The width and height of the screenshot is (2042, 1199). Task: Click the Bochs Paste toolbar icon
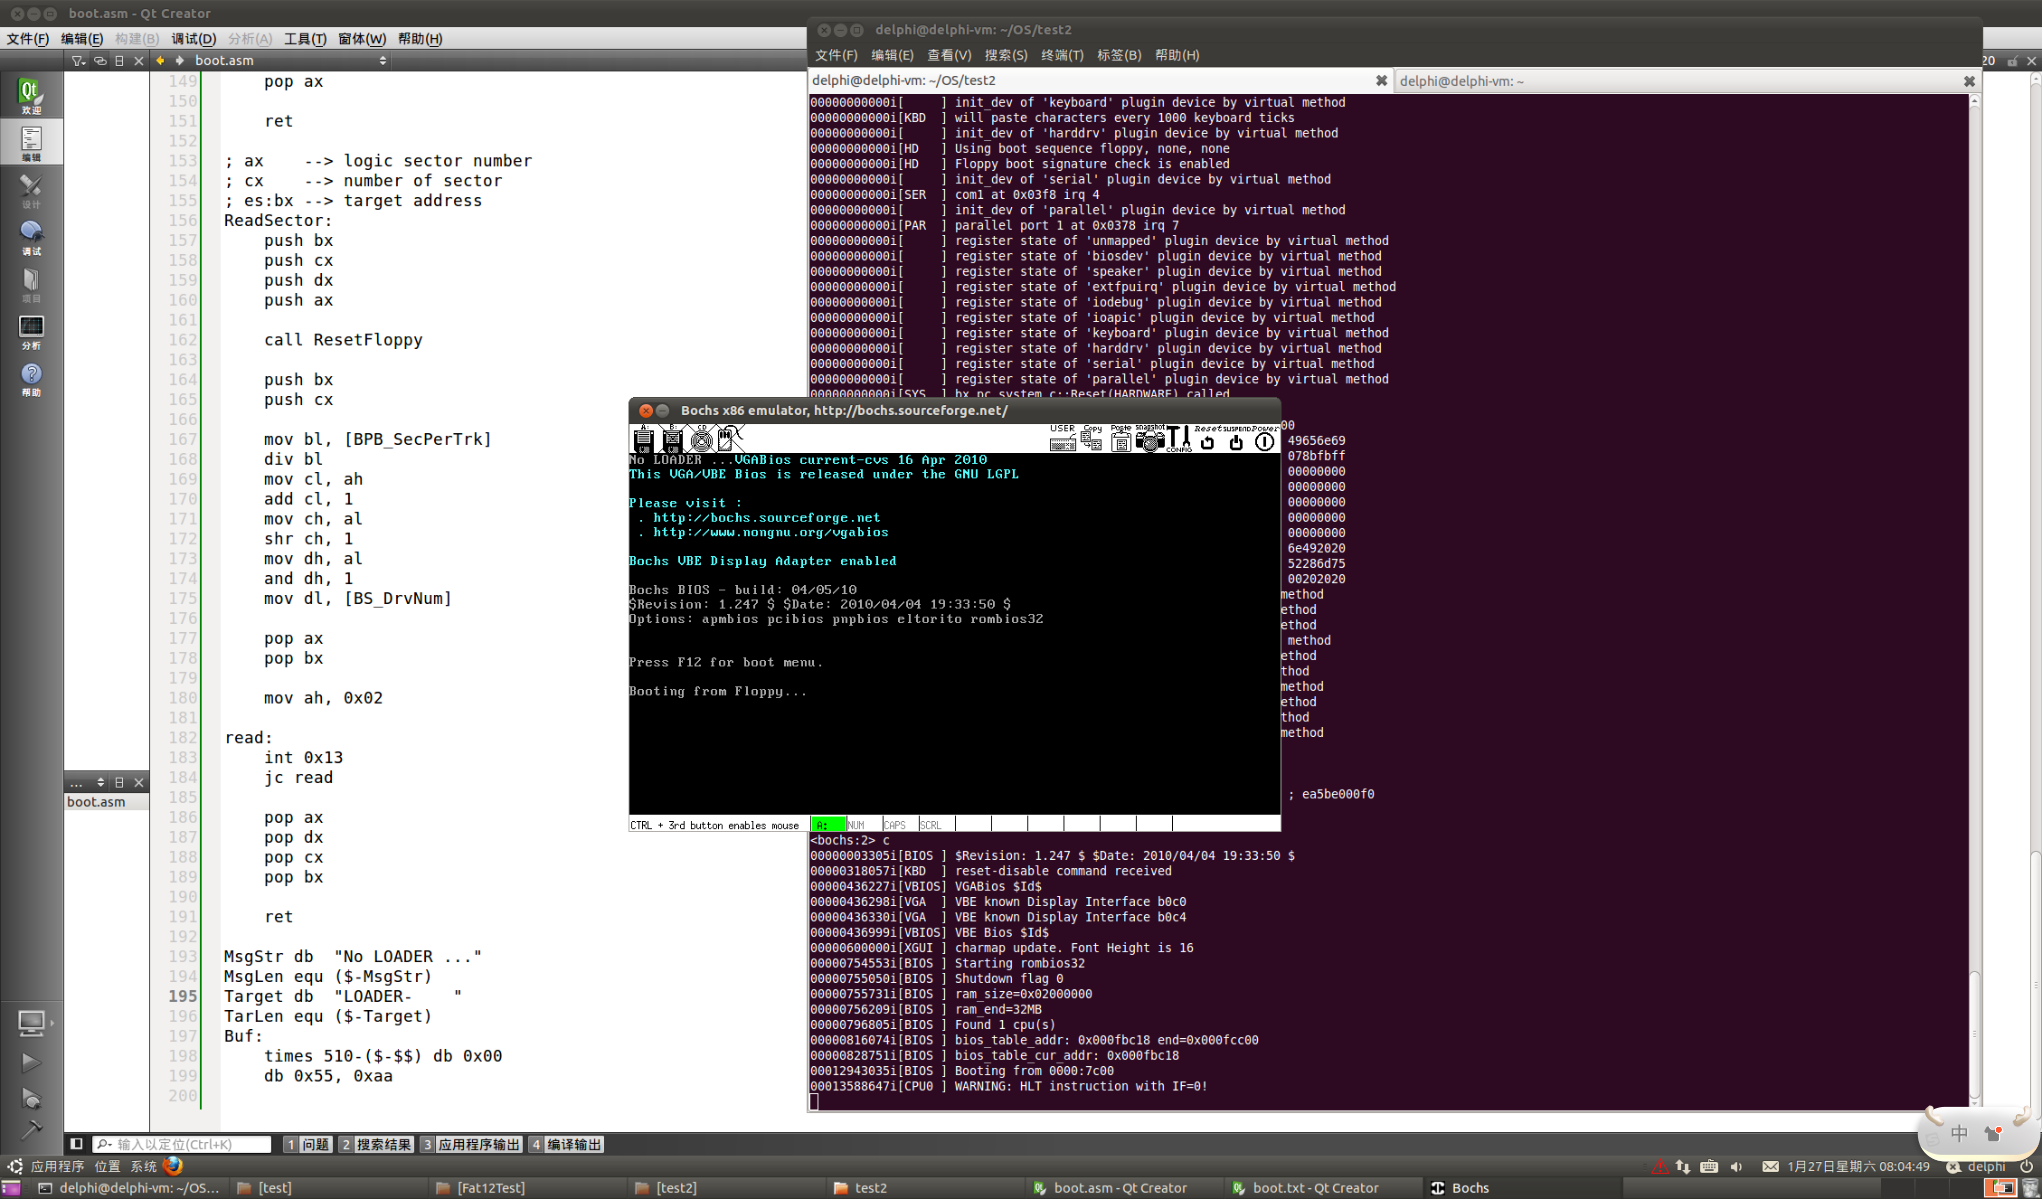pyautogui.click(x=1121, y=440)
